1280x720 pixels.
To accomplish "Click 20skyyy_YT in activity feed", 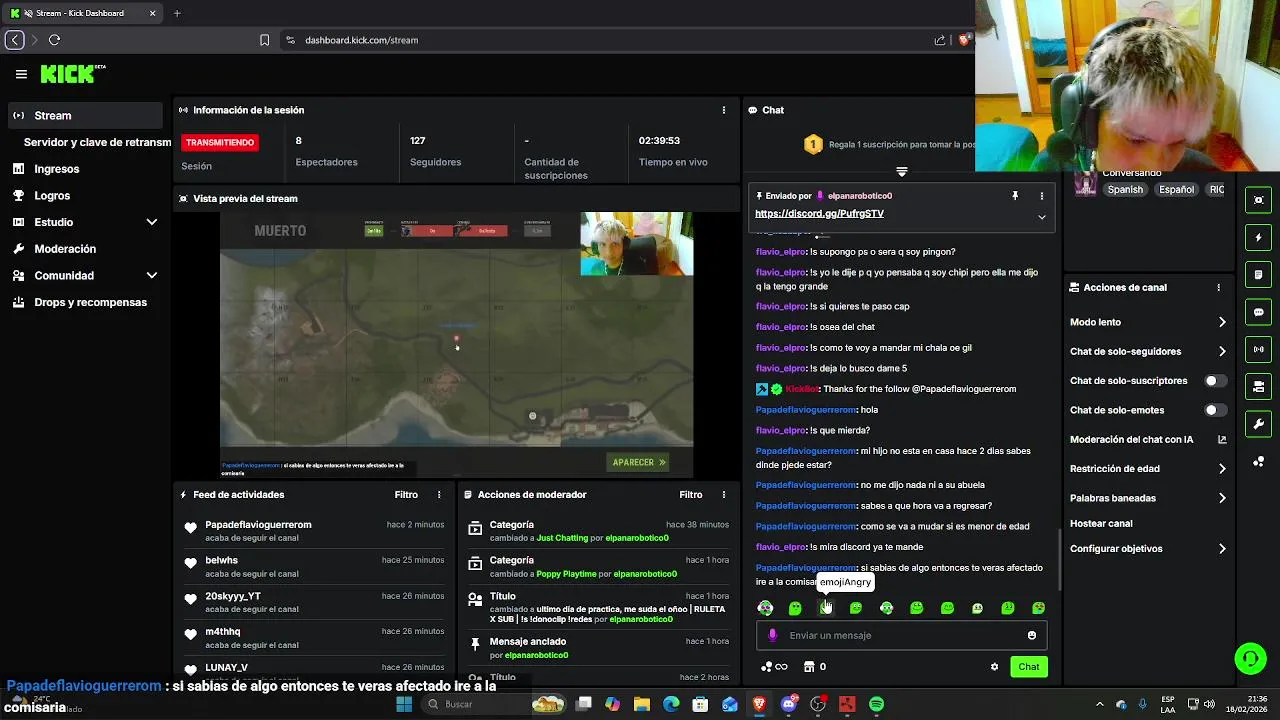I will point(233,596).
